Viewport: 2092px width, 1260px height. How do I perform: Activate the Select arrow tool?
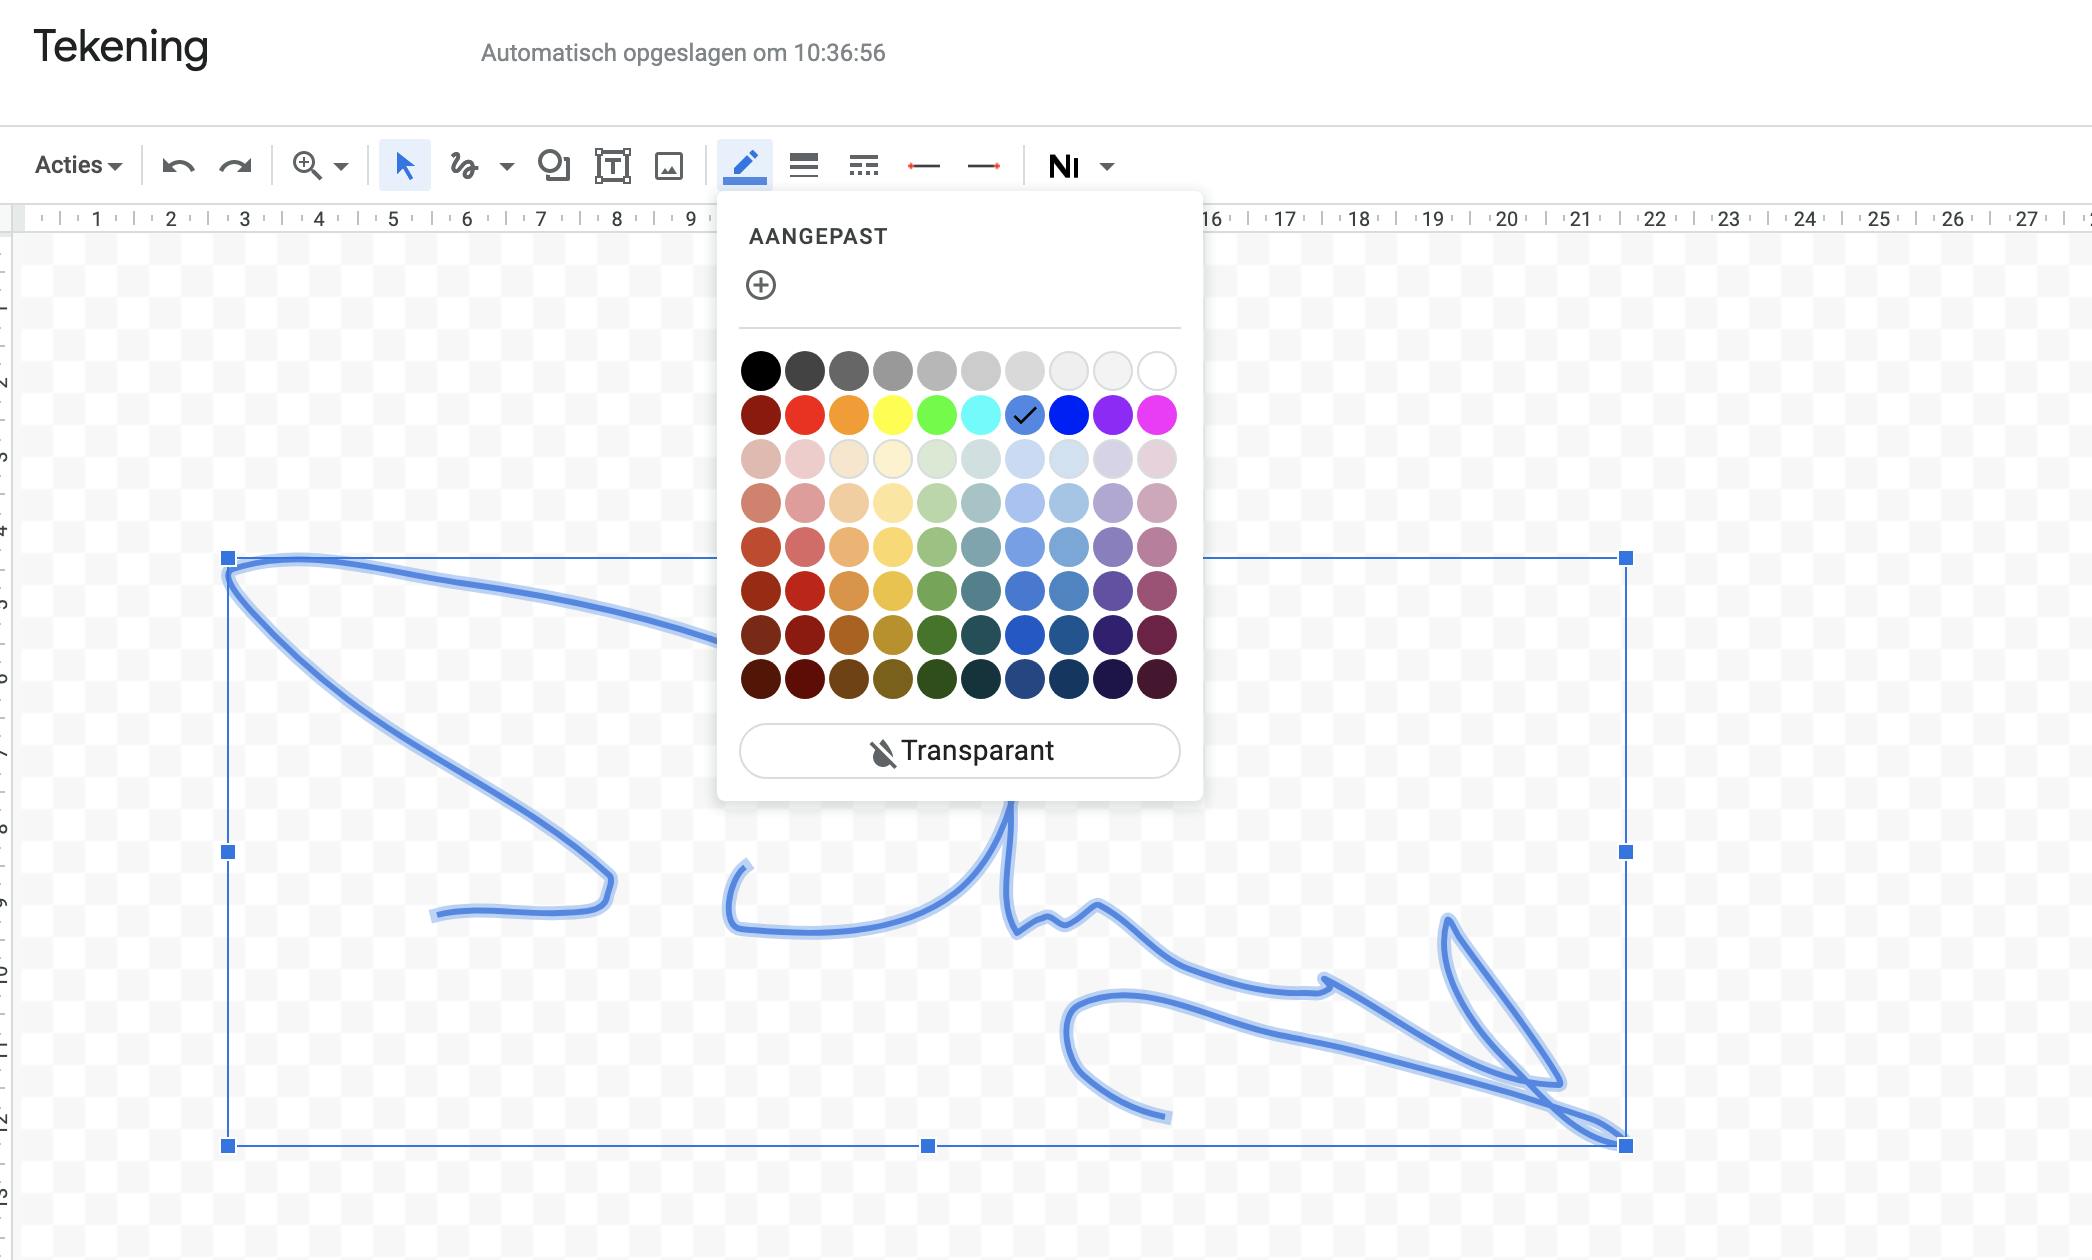coord(404,166)
